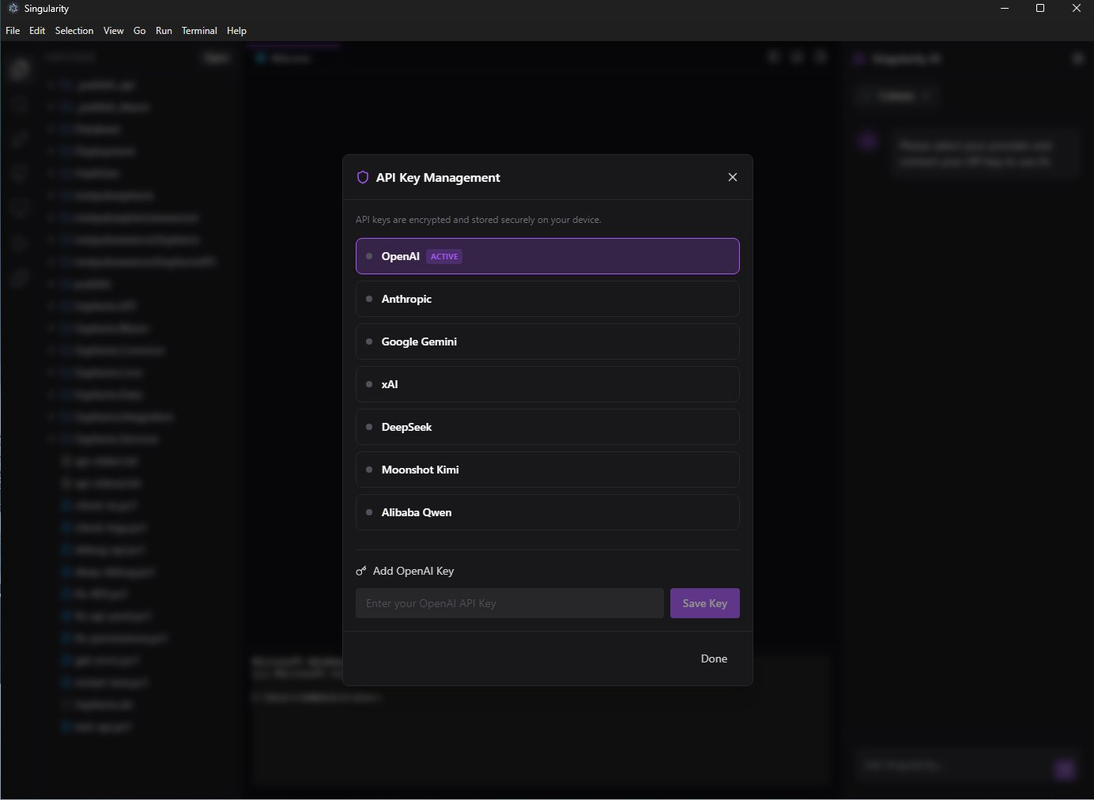Click the OpenAI API key input field
The image size is (1094, 800).
509,603
